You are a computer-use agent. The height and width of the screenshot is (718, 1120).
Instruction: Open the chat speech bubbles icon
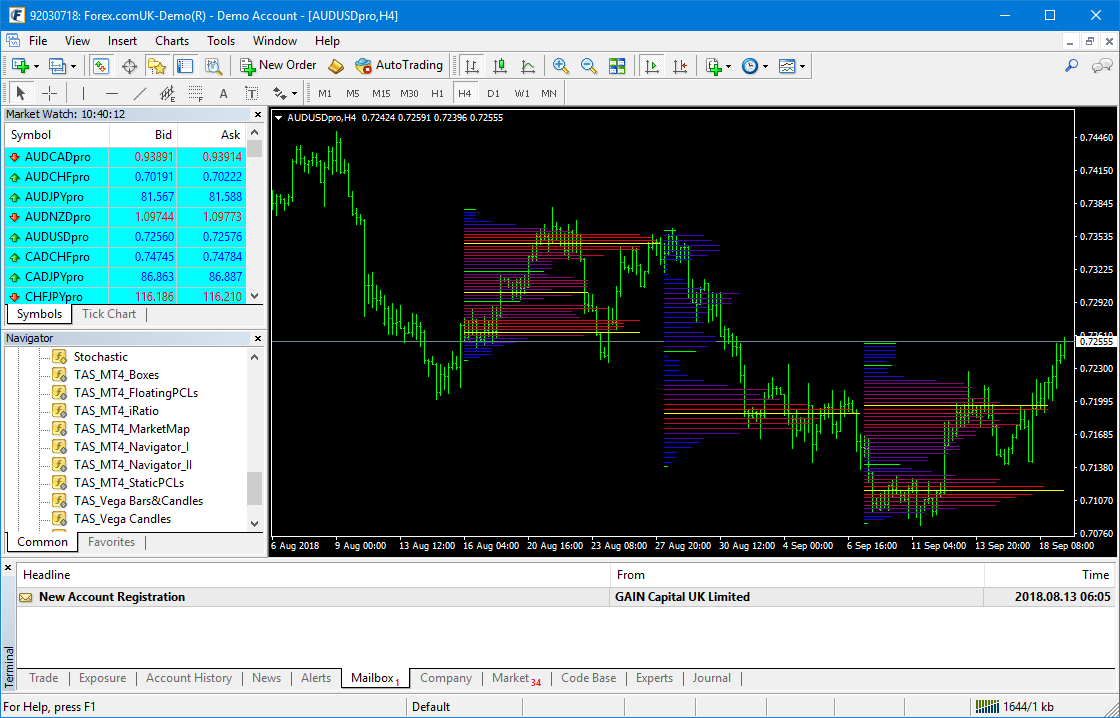point(1101,66)
